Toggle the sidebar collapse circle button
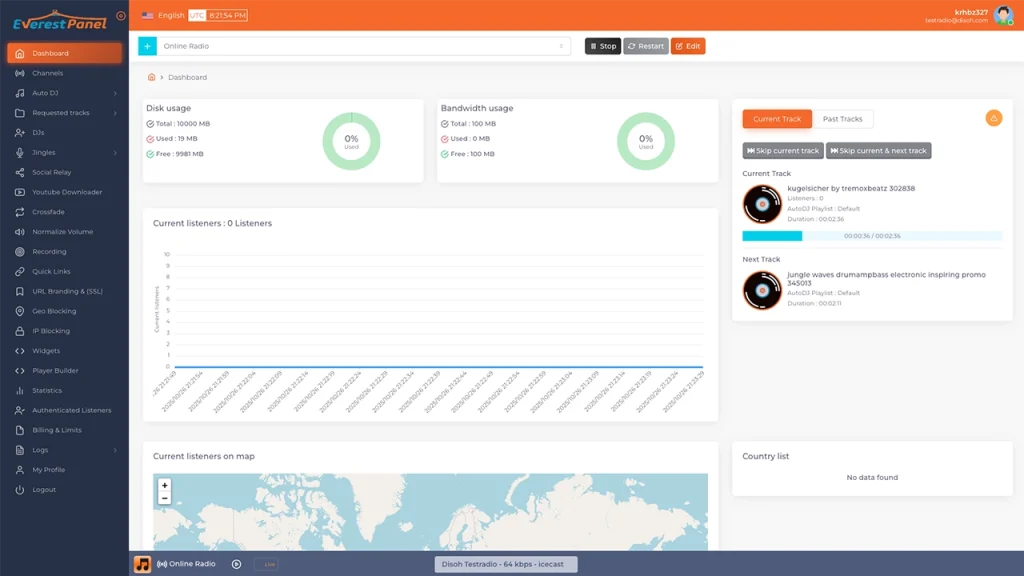Screen dimensions: 1024x576 pyautogui.click(x=121, y=16)
